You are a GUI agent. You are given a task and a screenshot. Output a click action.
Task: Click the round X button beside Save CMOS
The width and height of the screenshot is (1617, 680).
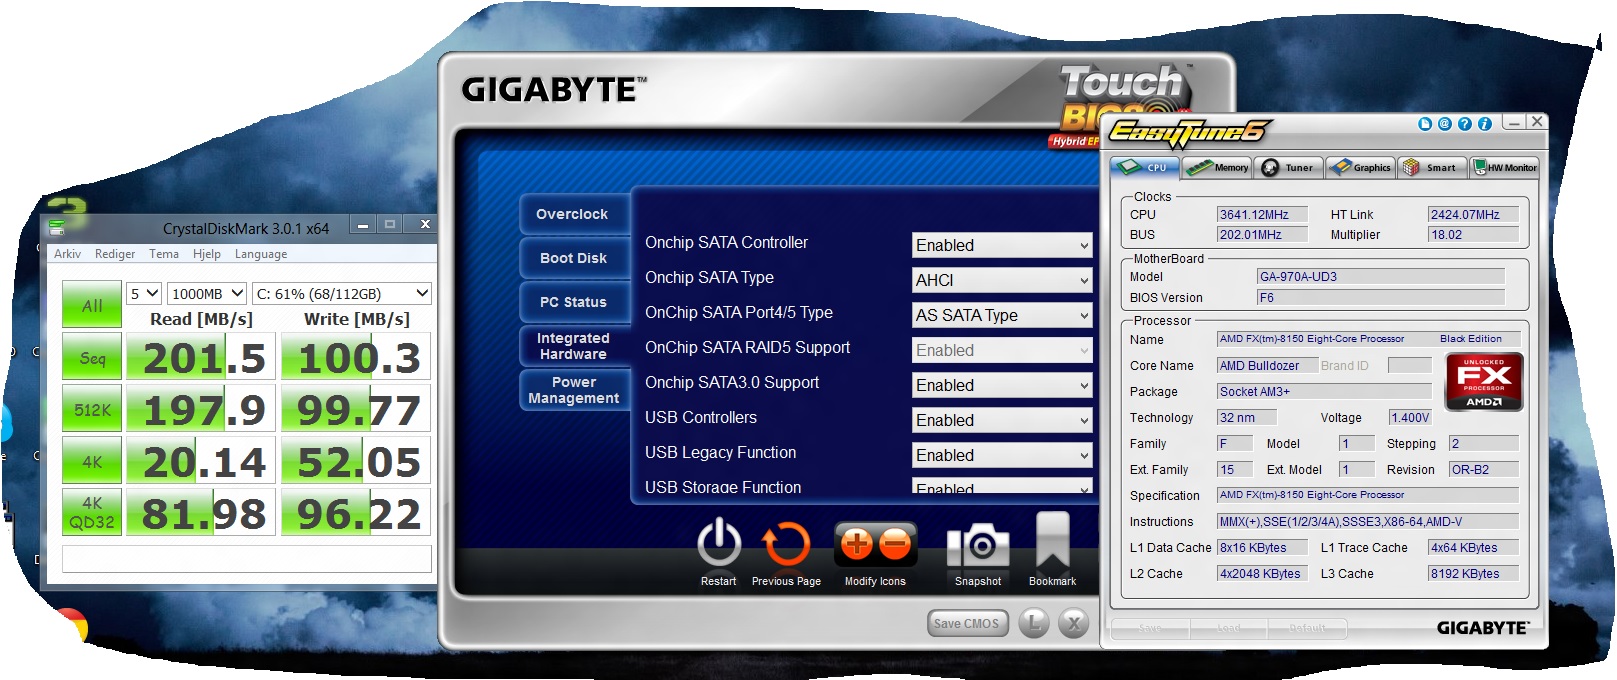(x=1074, y=623)
